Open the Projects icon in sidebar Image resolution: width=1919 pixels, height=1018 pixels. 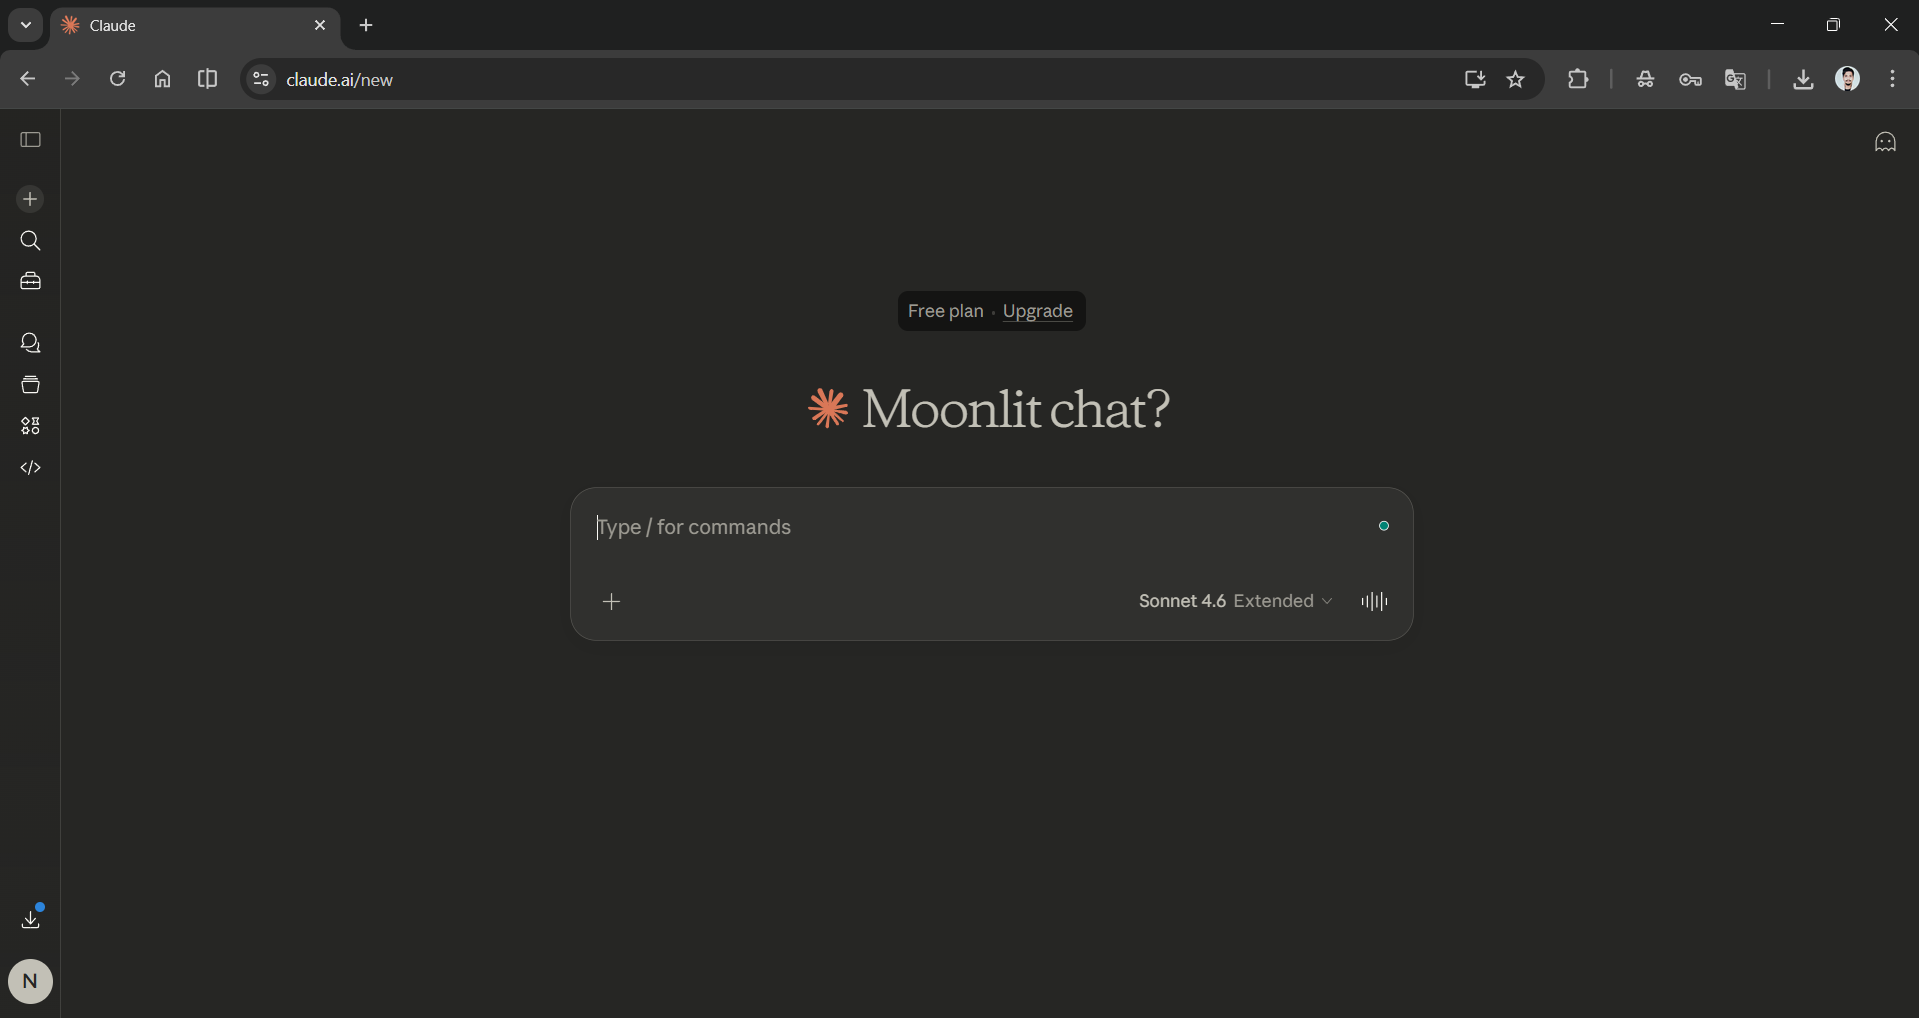(x=31, y=385)
